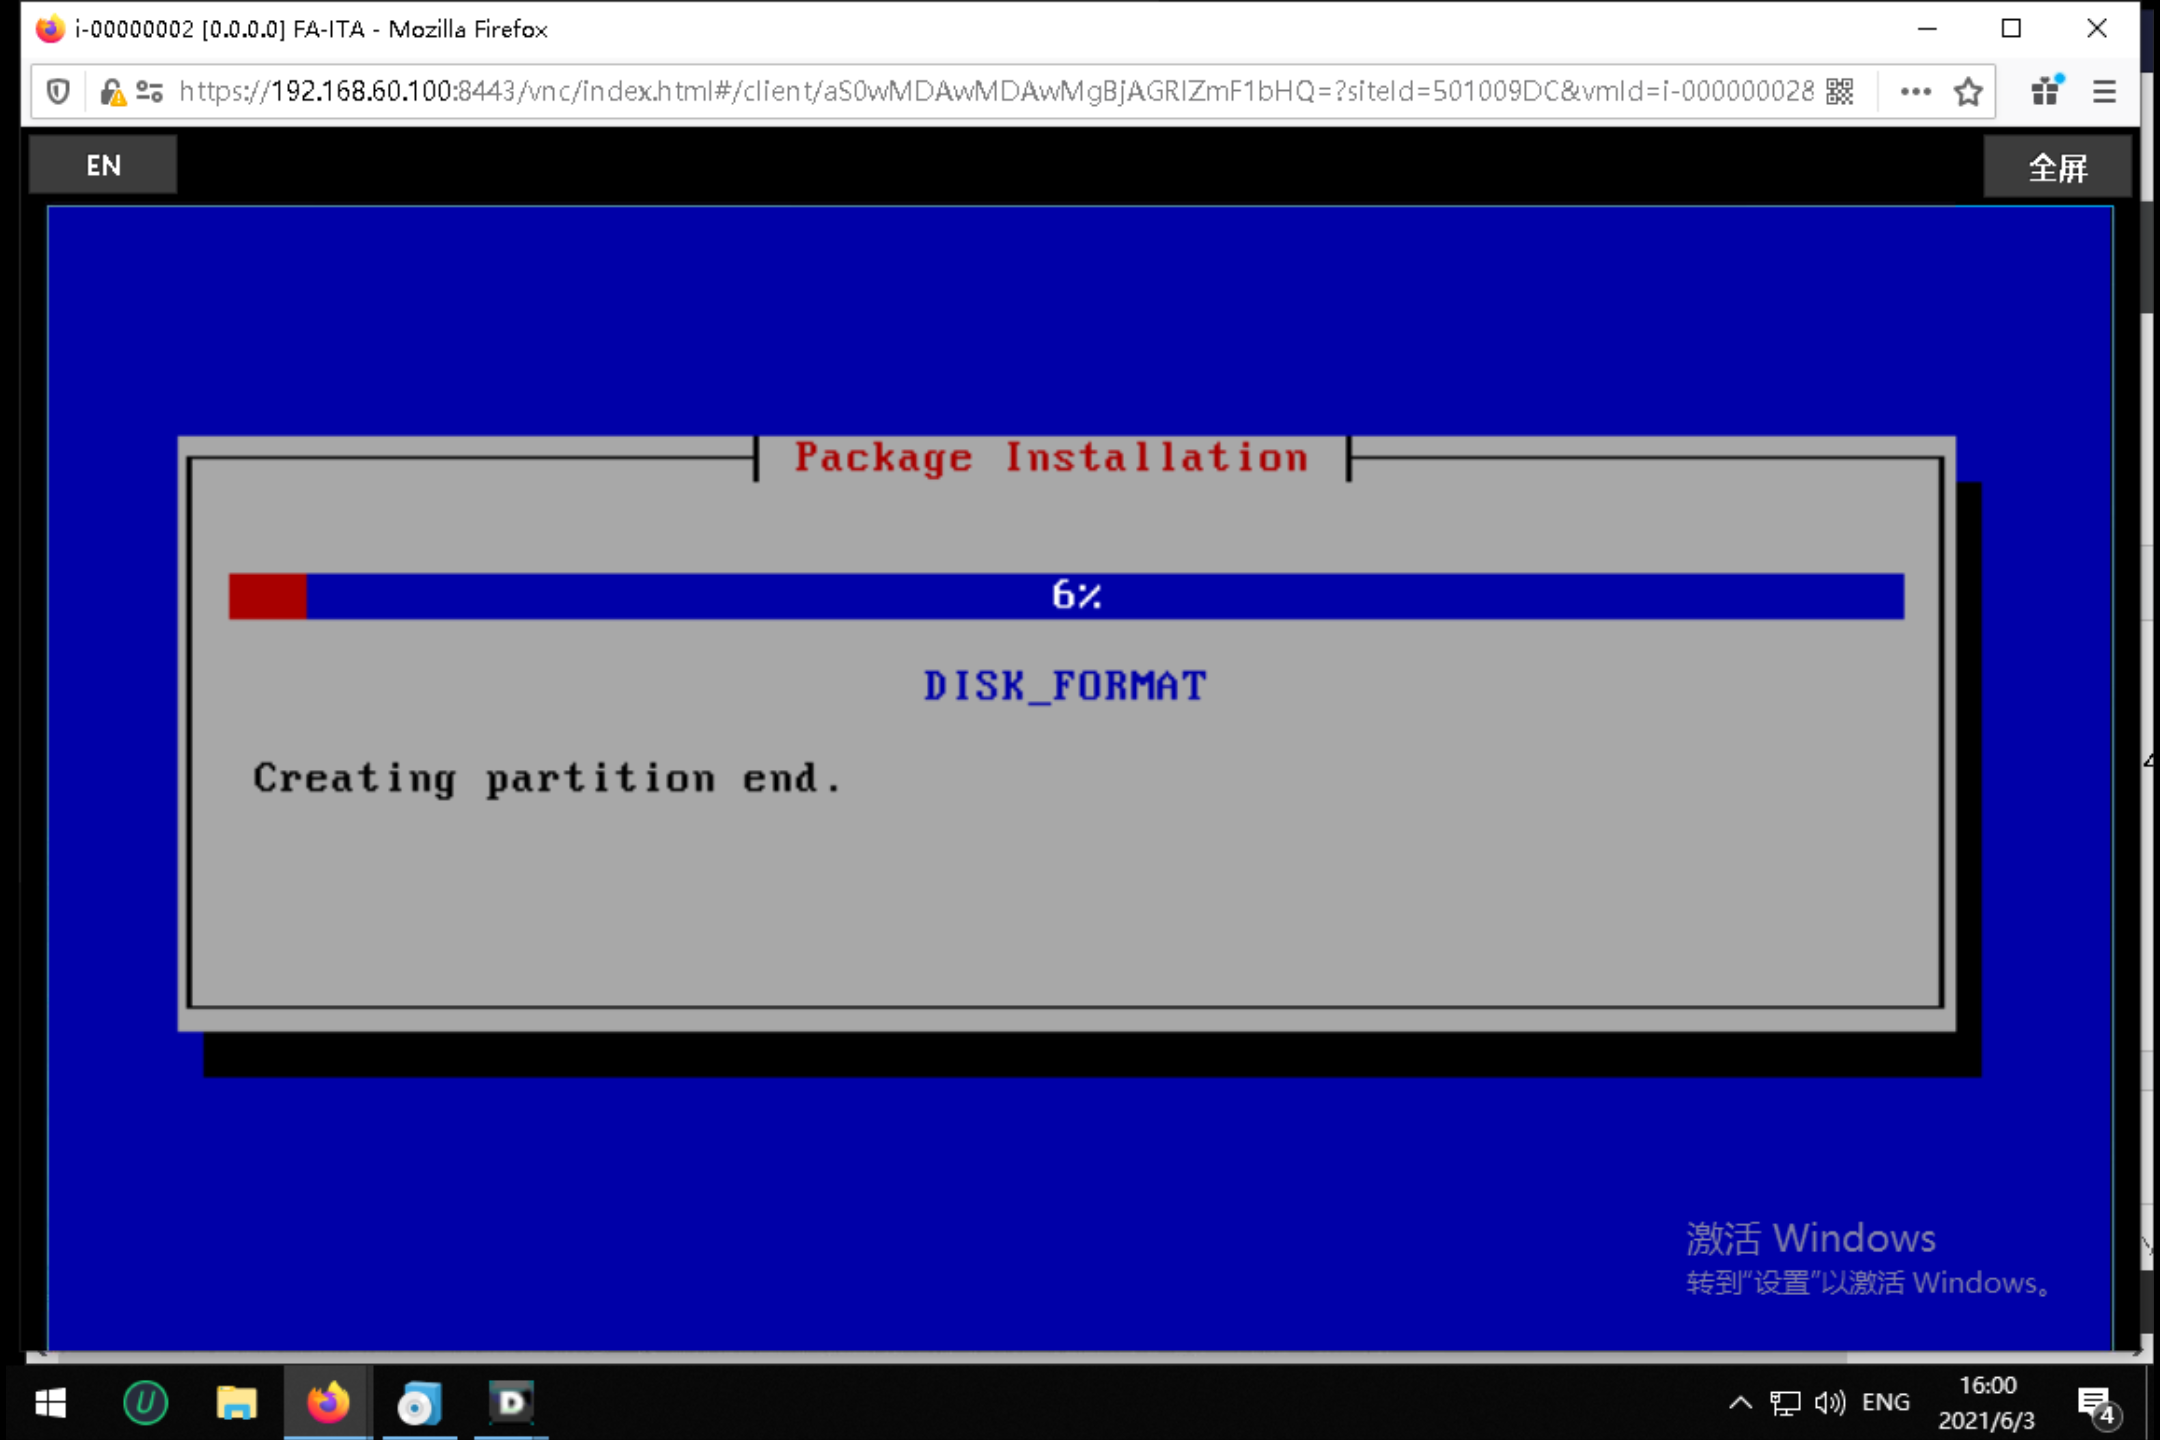Switch to the Firefox taskbar button

point(328,1403)
